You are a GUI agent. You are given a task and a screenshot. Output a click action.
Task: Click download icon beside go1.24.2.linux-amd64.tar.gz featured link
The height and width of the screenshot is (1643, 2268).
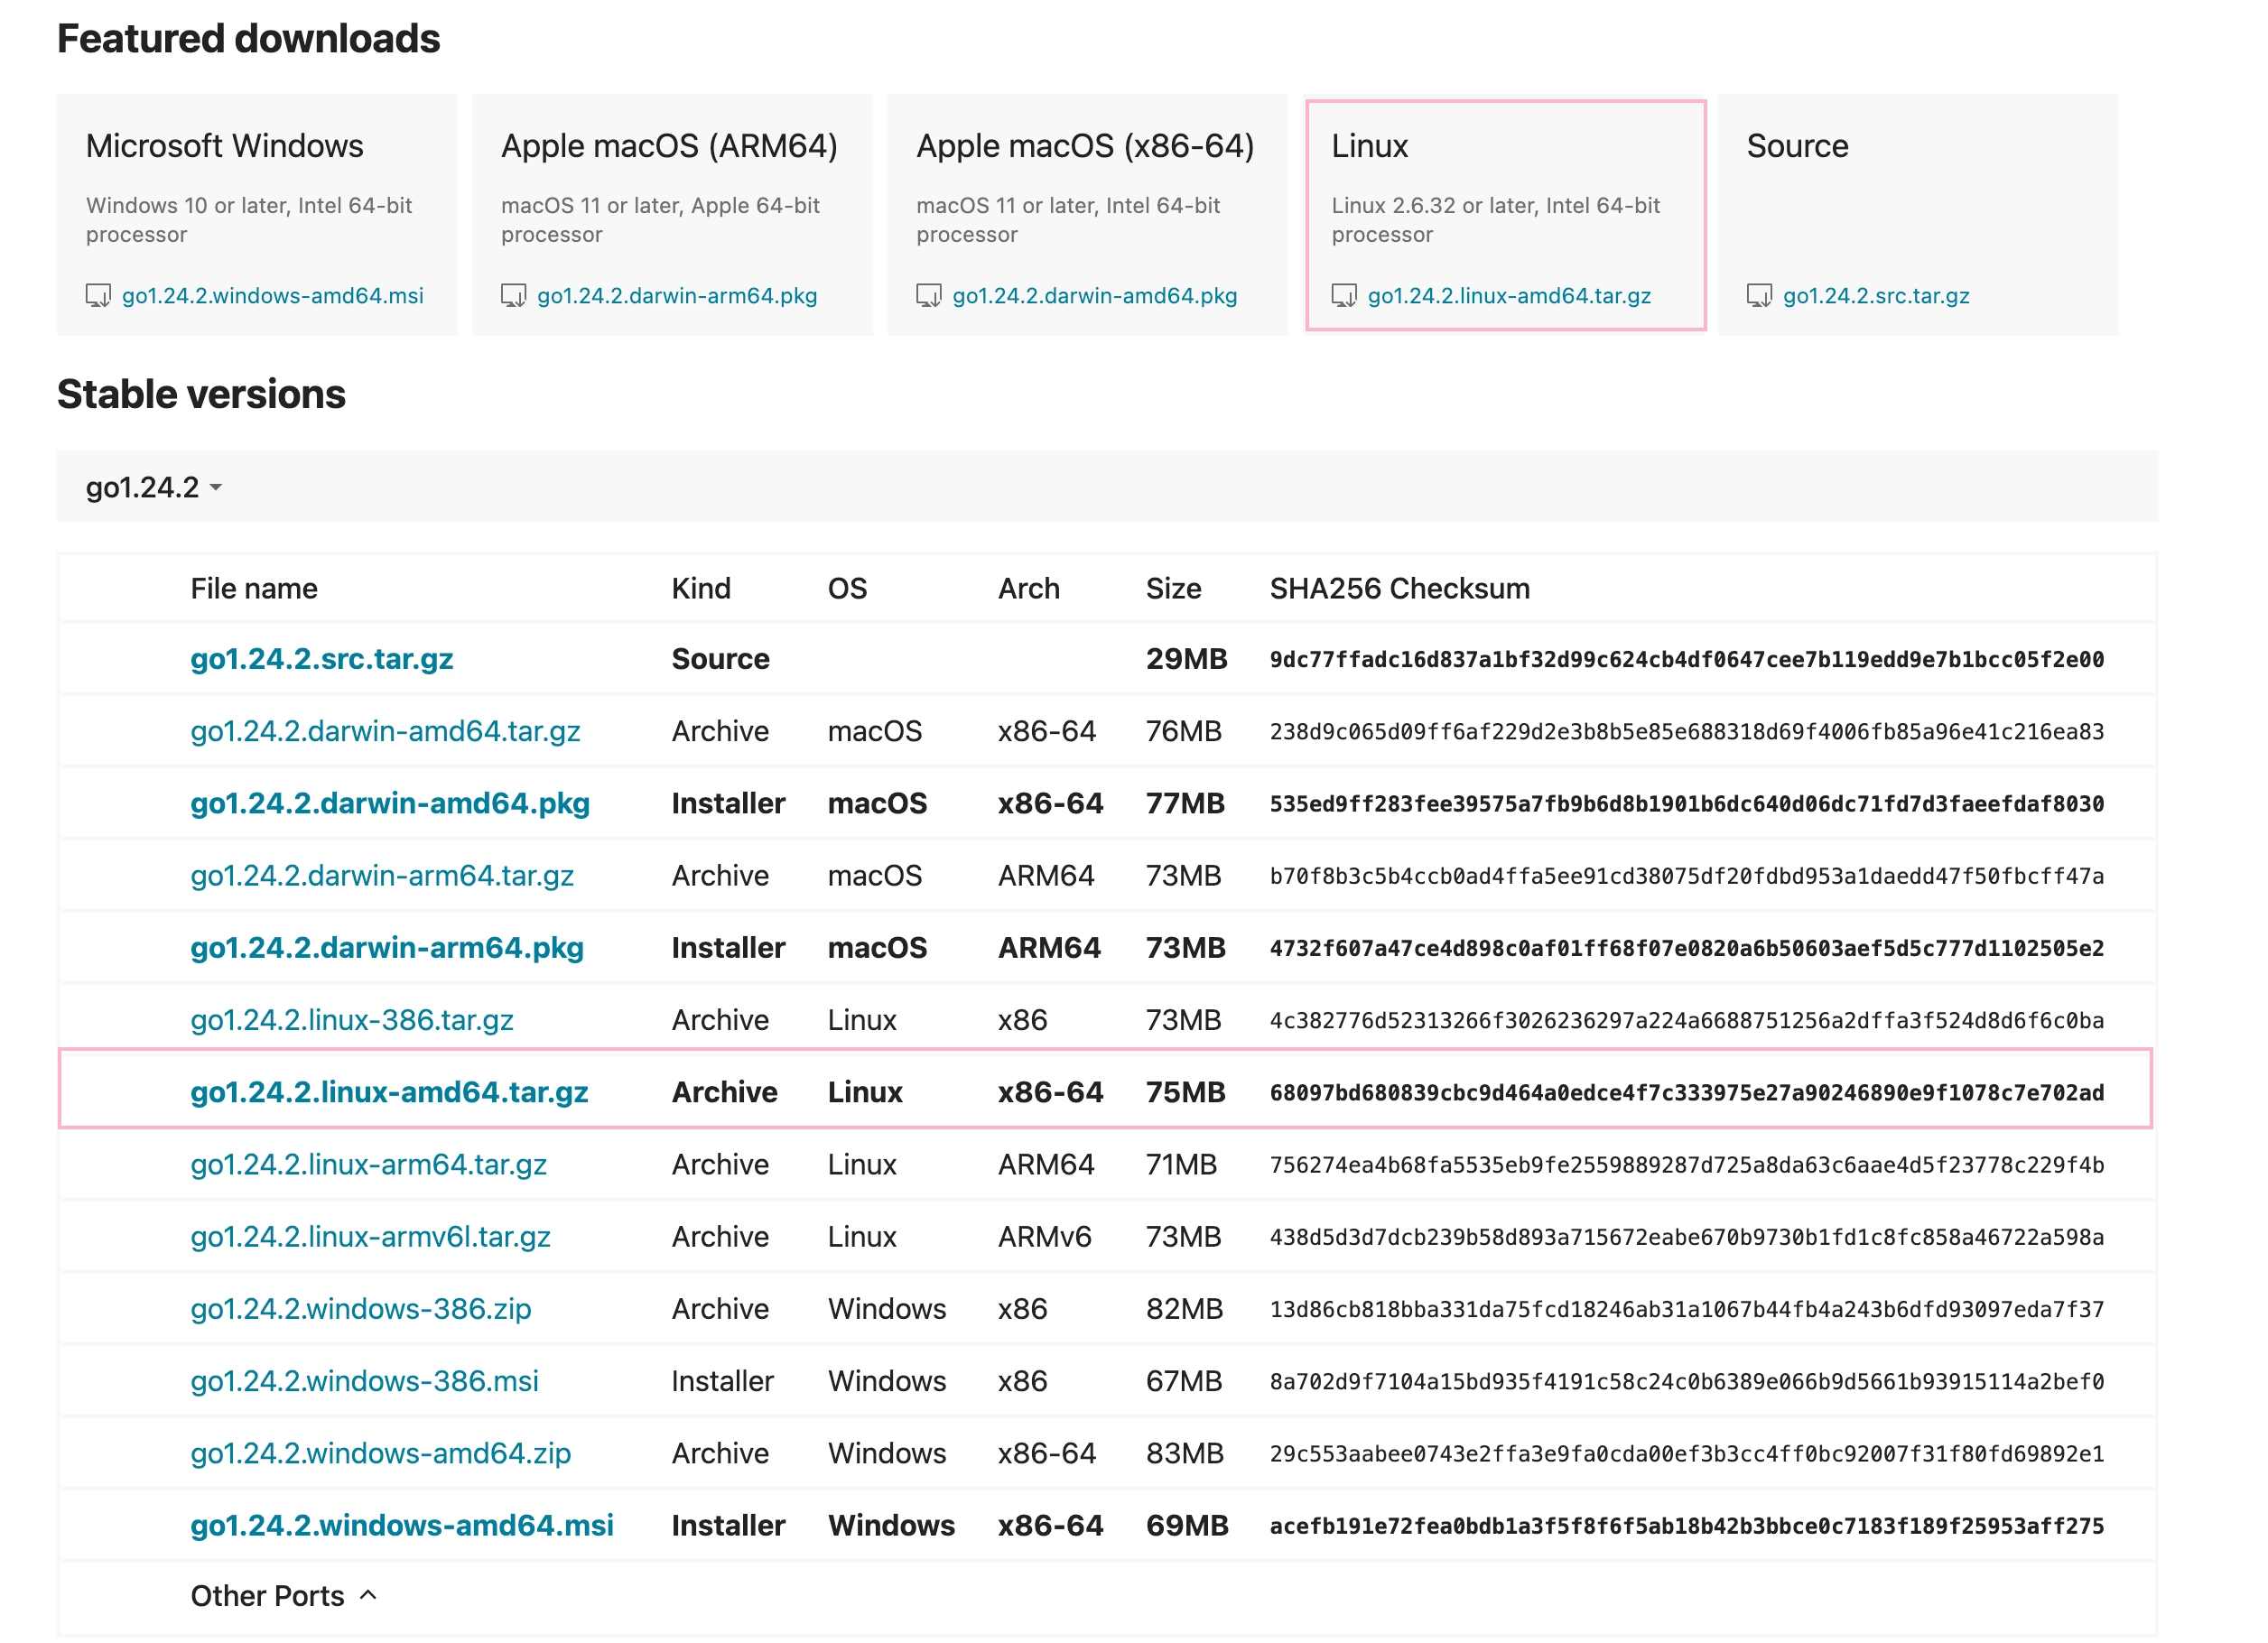pyautogui.click(x=1344, y=296)
